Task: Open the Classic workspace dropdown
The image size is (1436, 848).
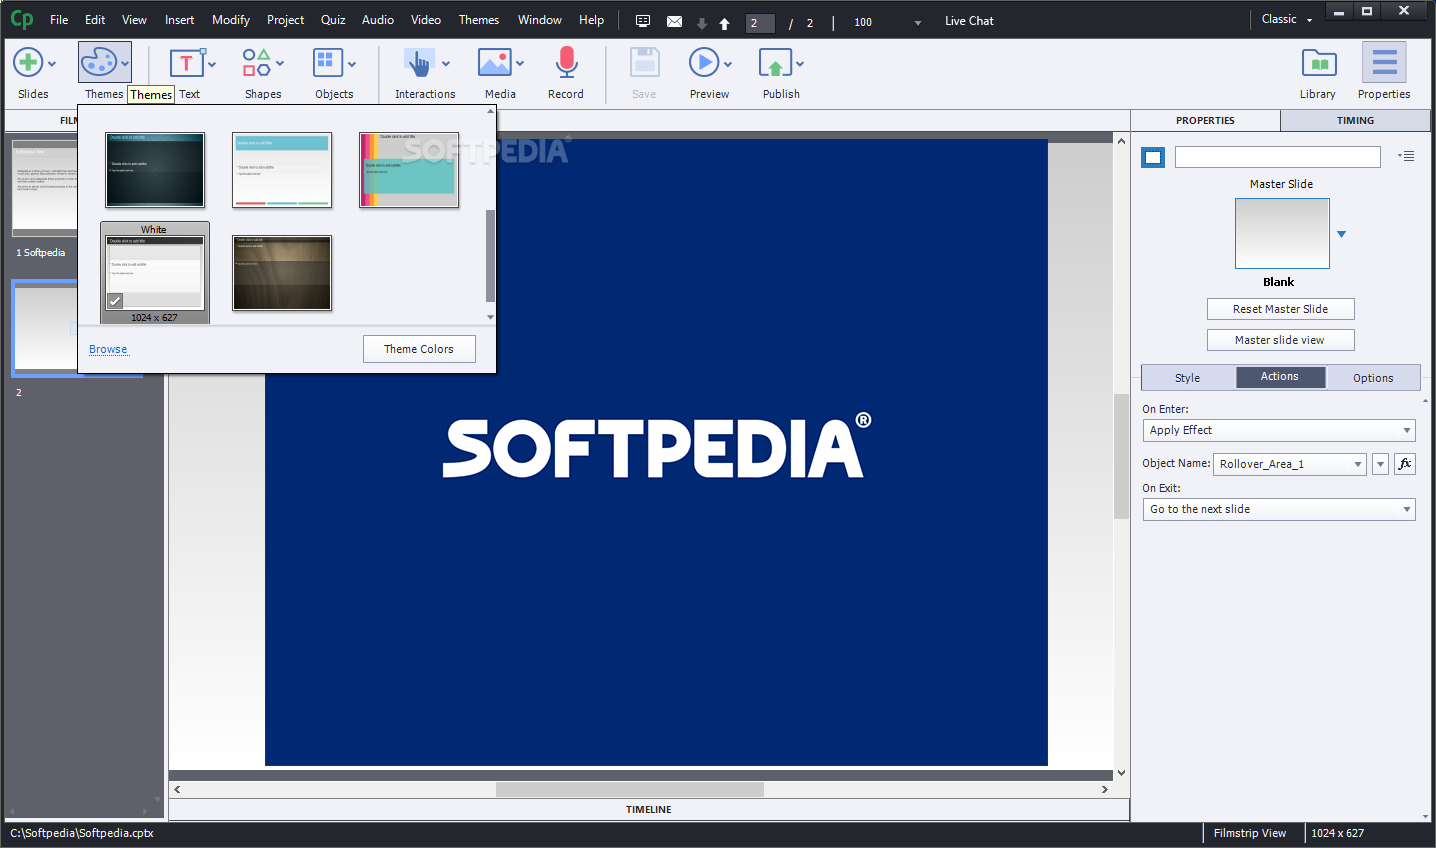Action: point(1286,19)
